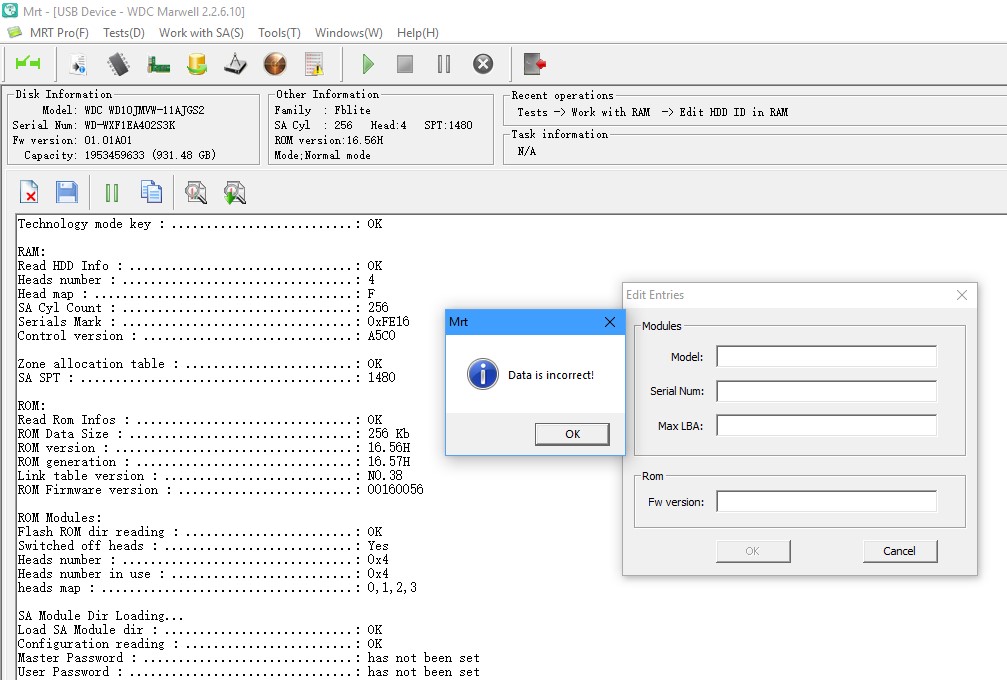Click Switched off heads Yes line
1007x680 pixels.
[203, 546]
